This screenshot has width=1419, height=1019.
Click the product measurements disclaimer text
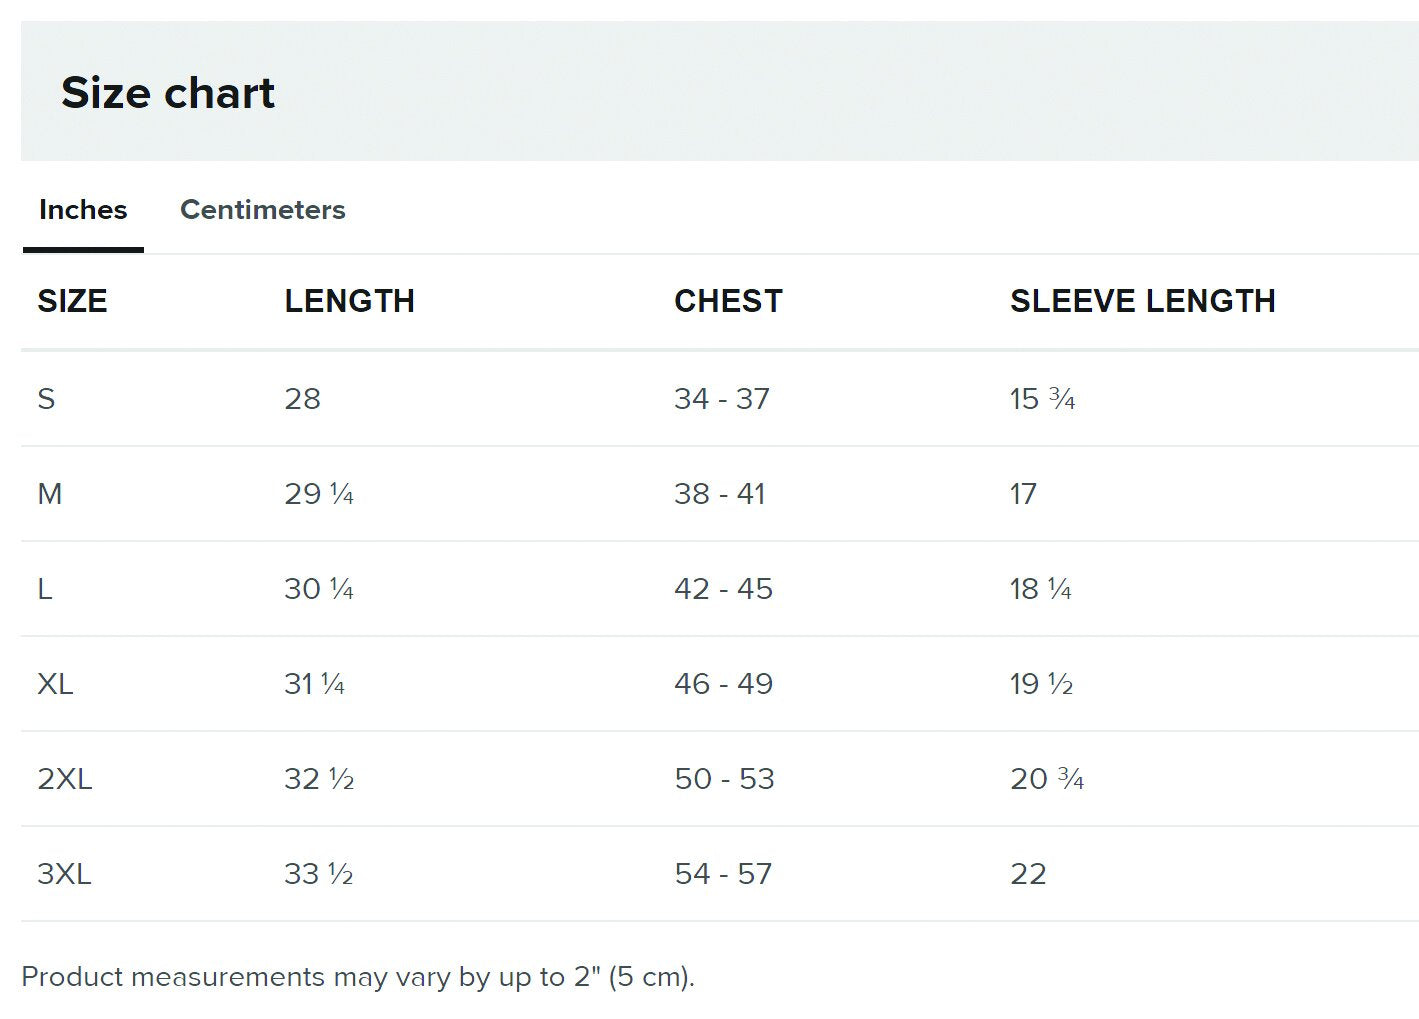(x=357, y=977)
